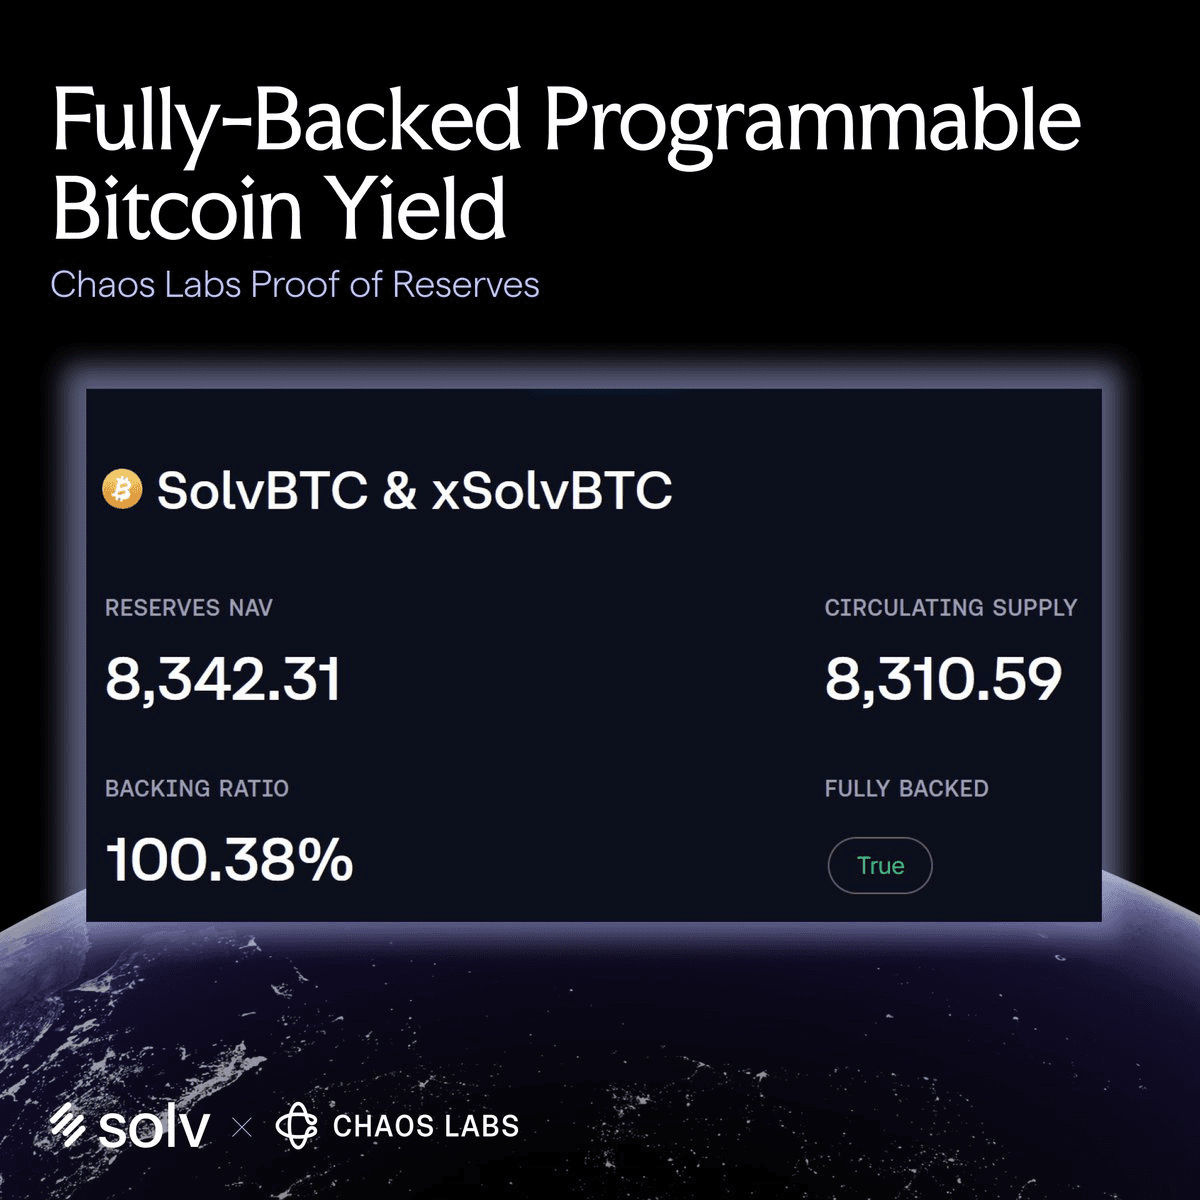Click the word Fully-Backed in the headline
Image resolution: width=1200 pixels, height=1200 pixels.
[x=287, y=120]
